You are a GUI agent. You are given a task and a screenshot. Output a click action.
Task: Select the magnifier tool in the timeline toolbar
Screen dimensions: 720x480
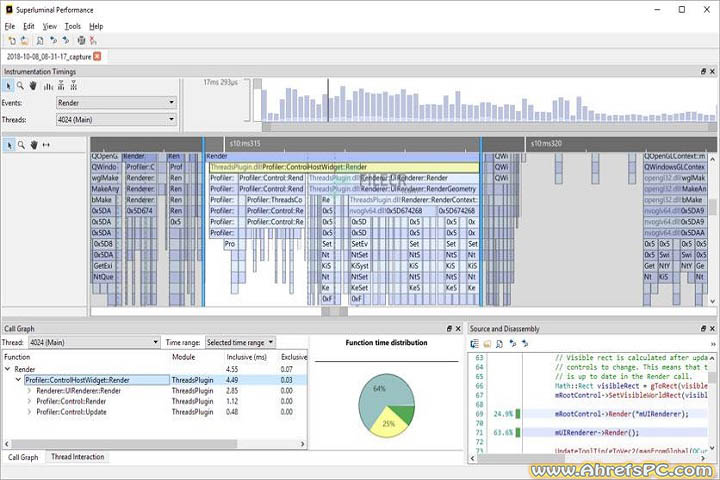coord(21,145)
